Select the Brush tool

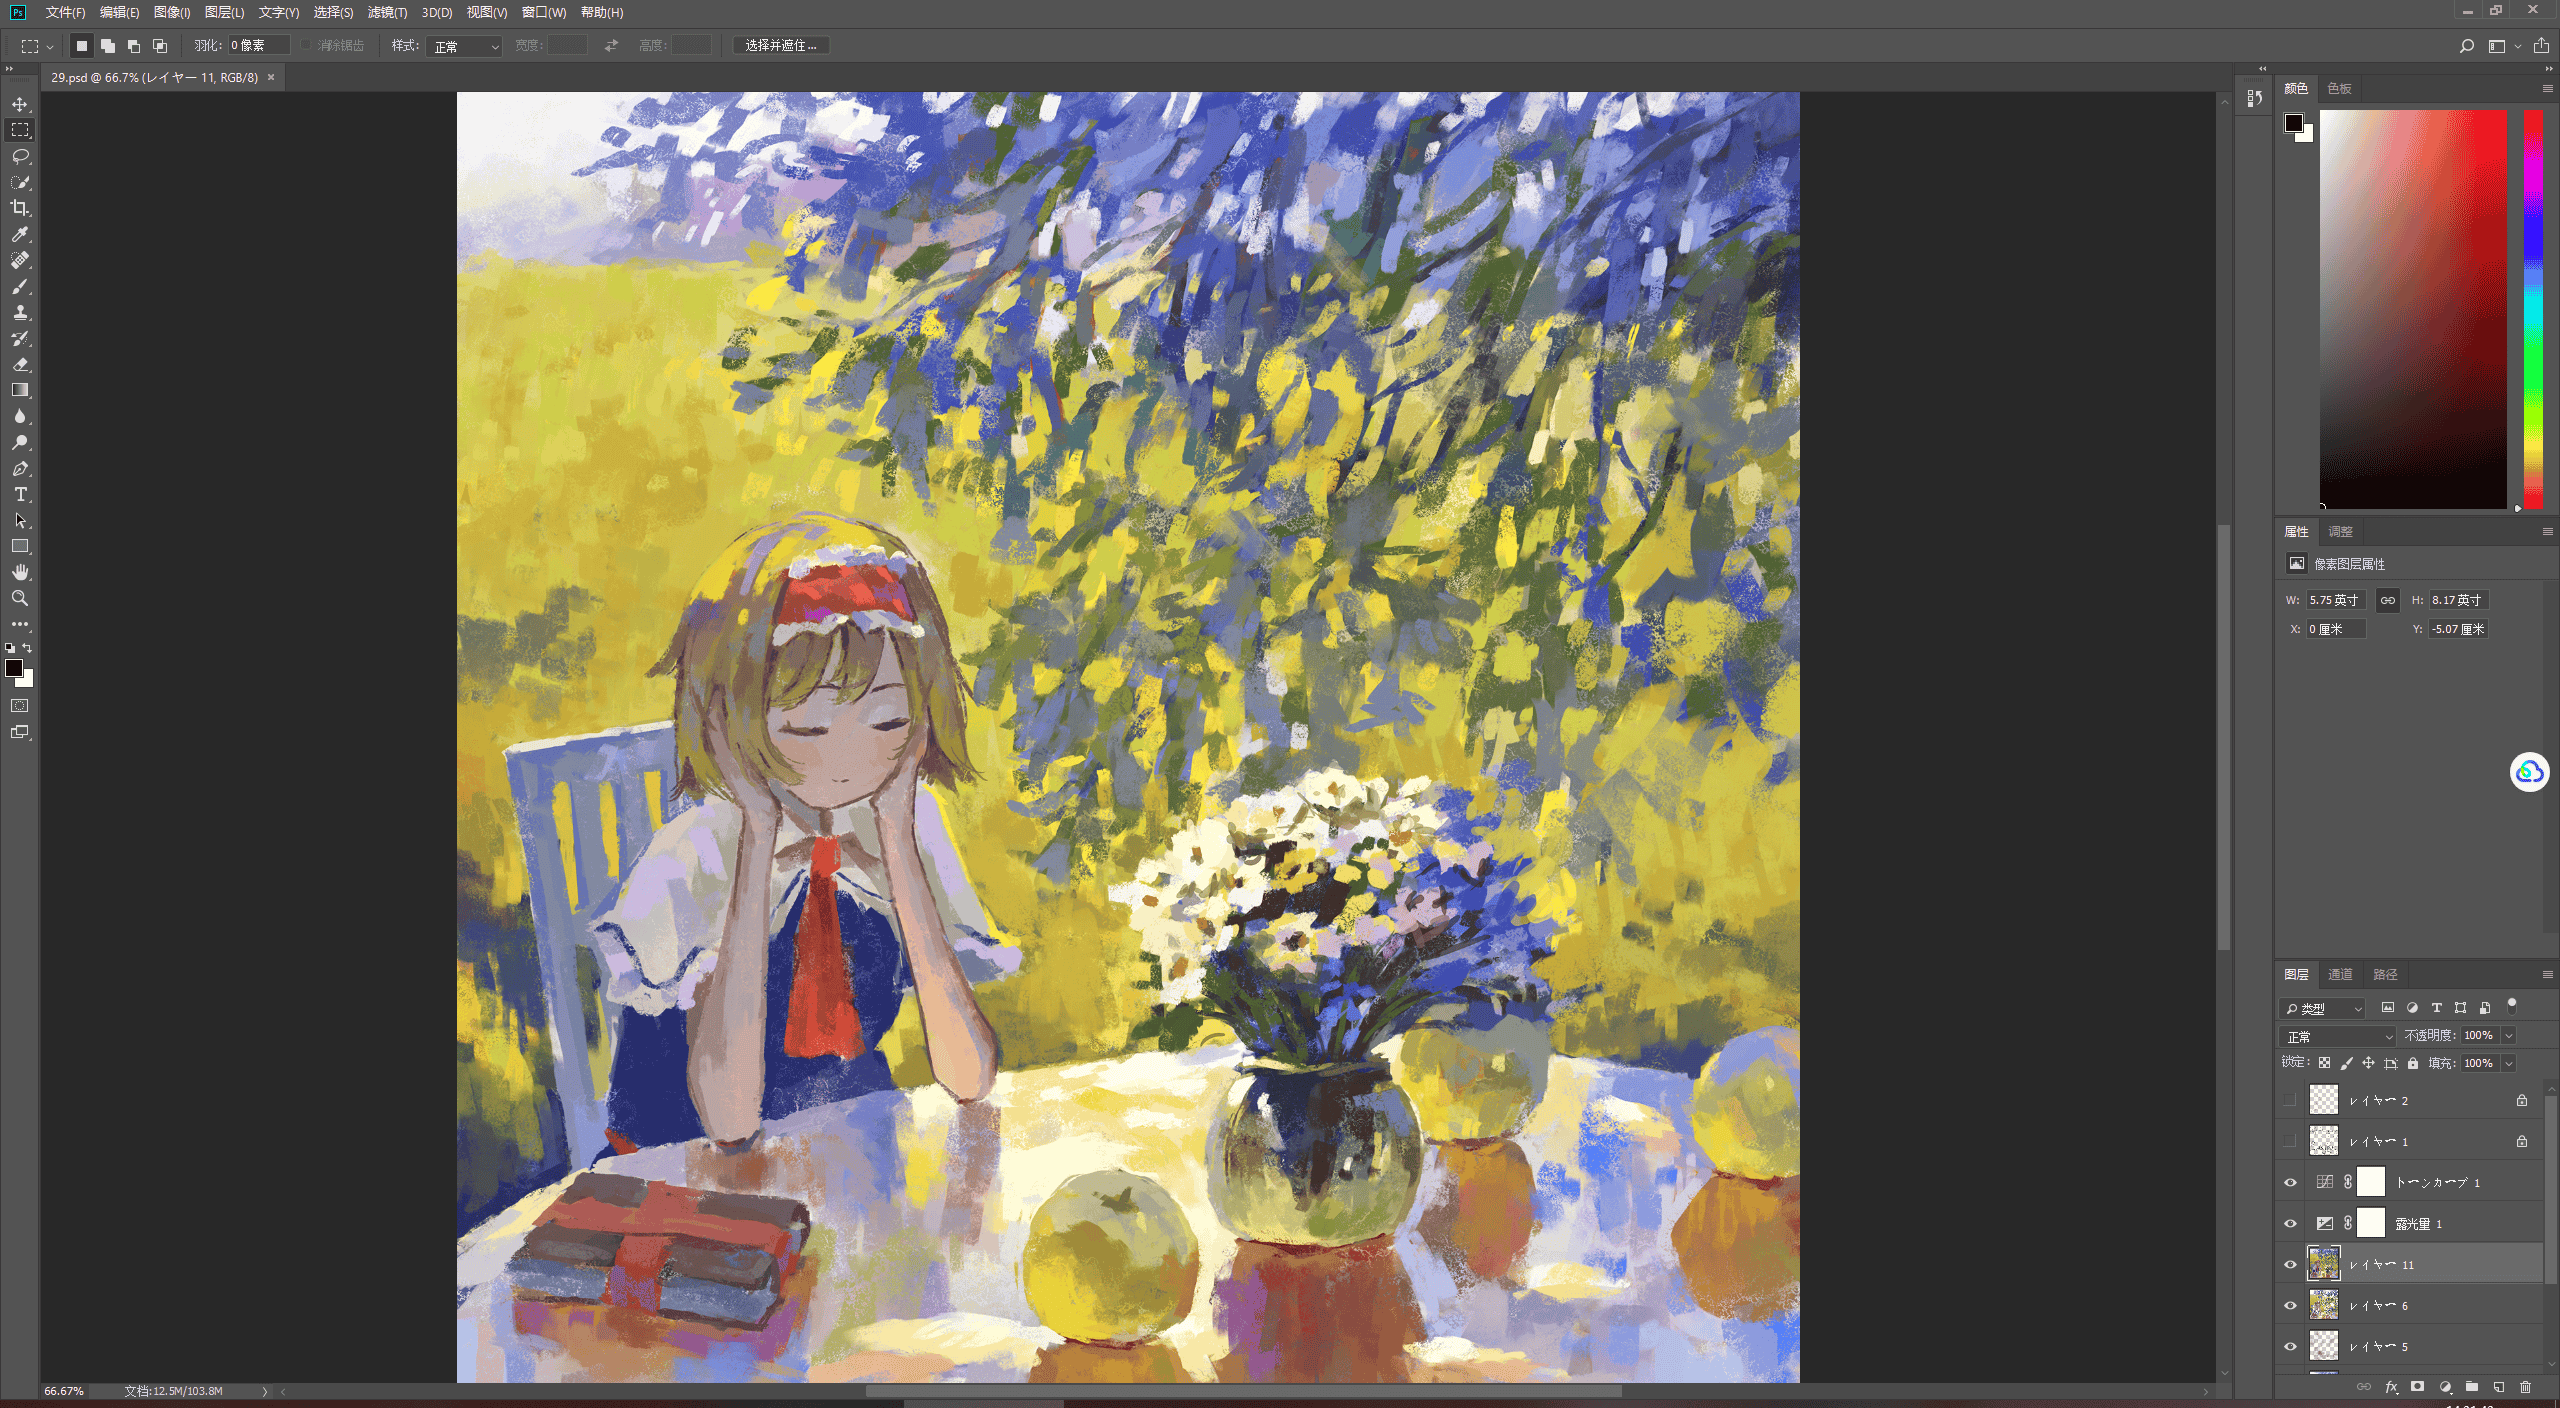pyautogui.click(x=20, y=286)
